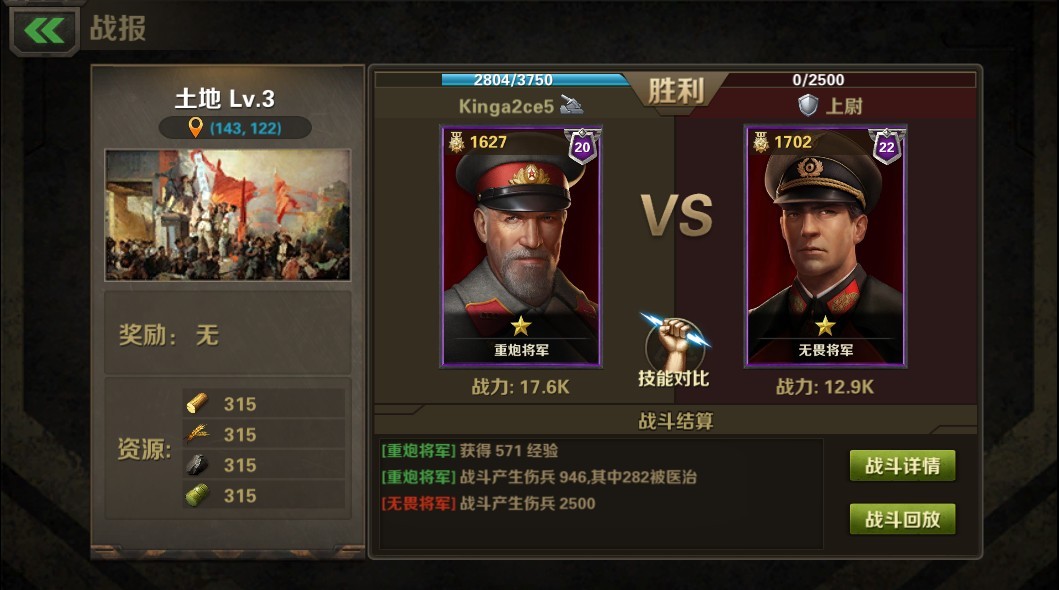
Task: Play 战斗回放 battle replay
Action: pyautogui.click(x=902, y=519)
